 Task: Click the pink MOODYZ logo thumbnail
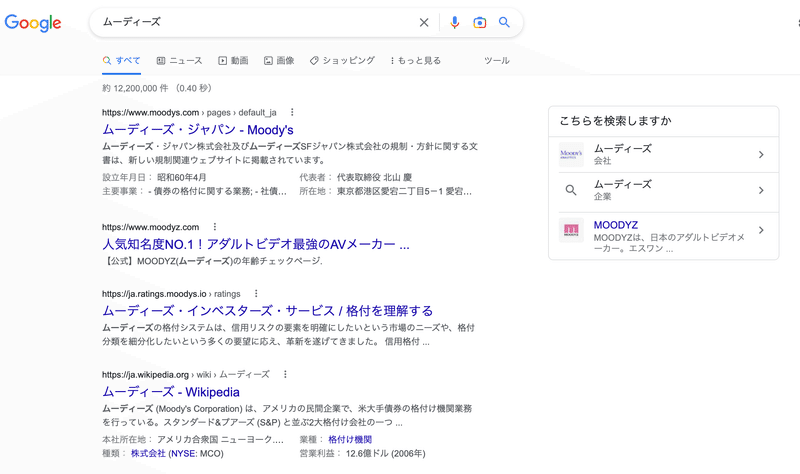(571, 230)
